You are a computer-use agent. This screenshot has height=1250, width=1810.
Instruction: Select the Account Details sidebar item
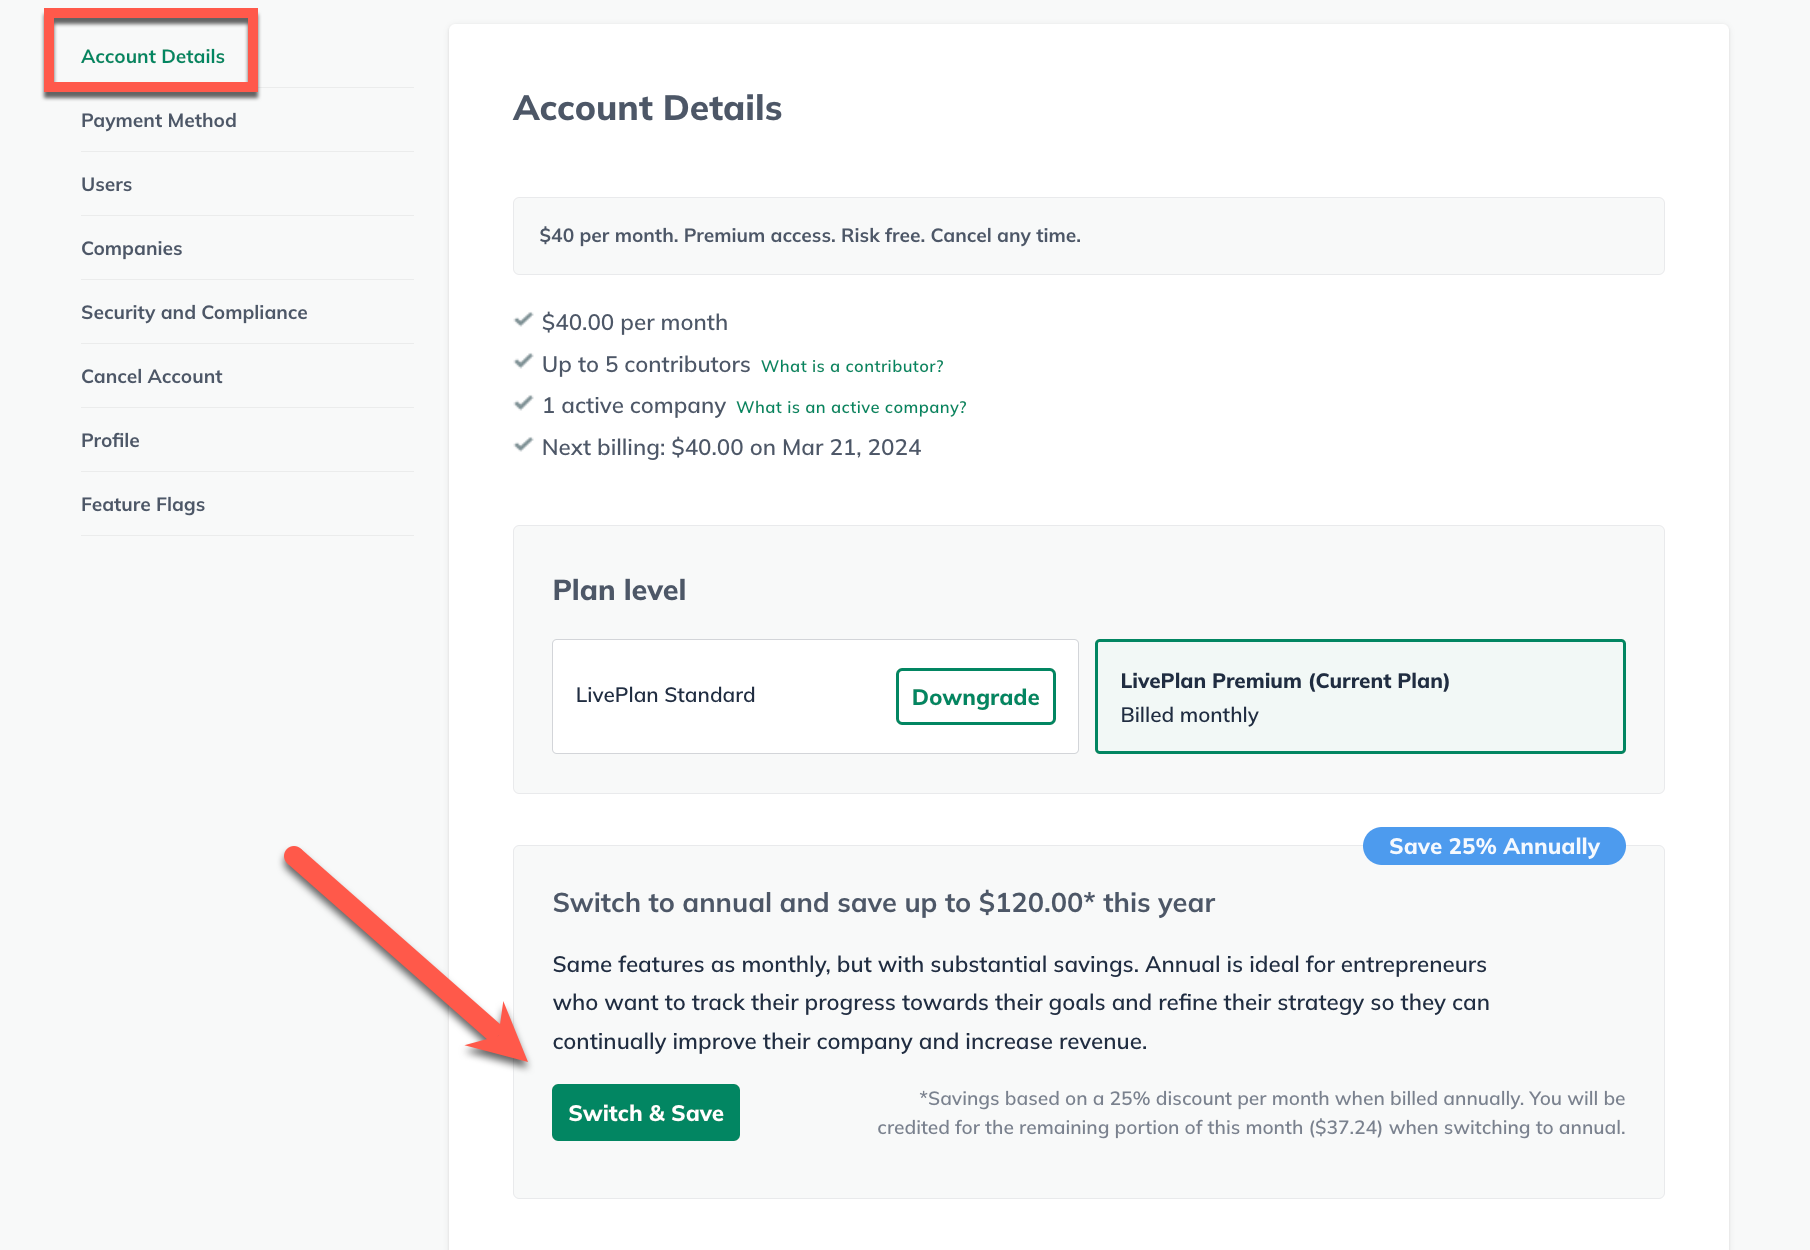point(152,56)
